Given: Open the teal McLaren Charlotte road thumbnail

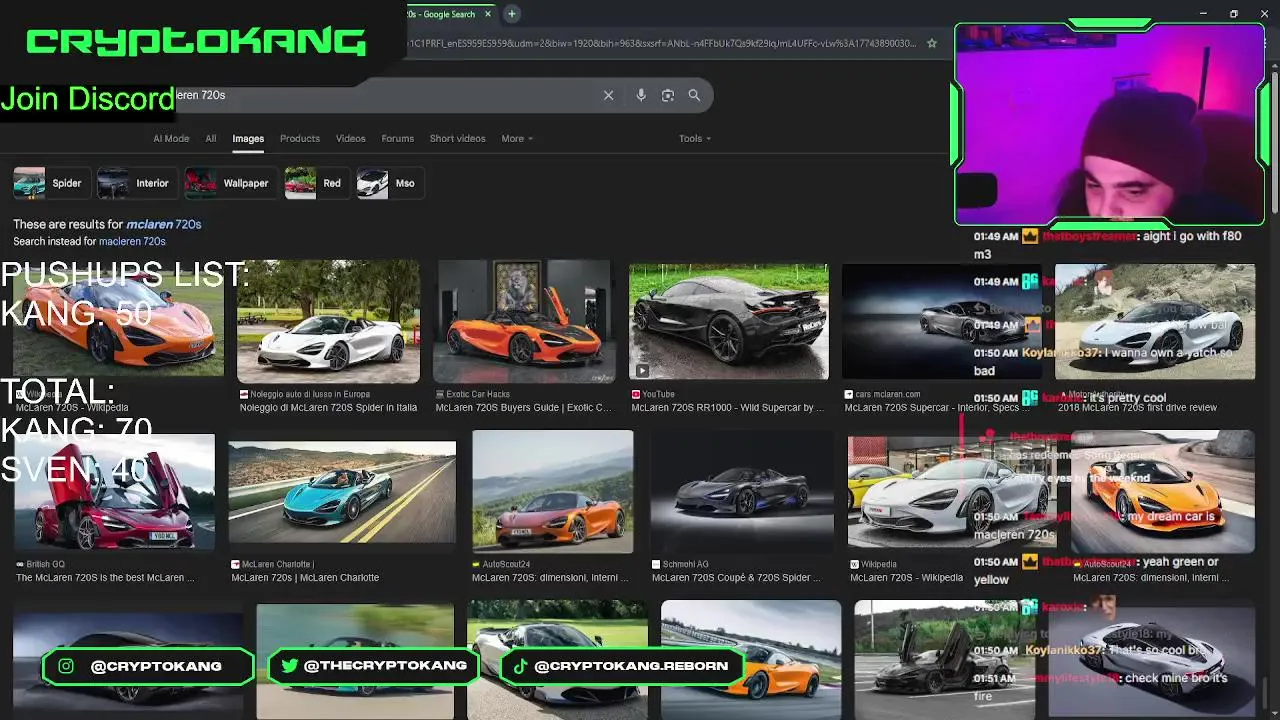Looking at the screenshot, I should coord(342,492).
